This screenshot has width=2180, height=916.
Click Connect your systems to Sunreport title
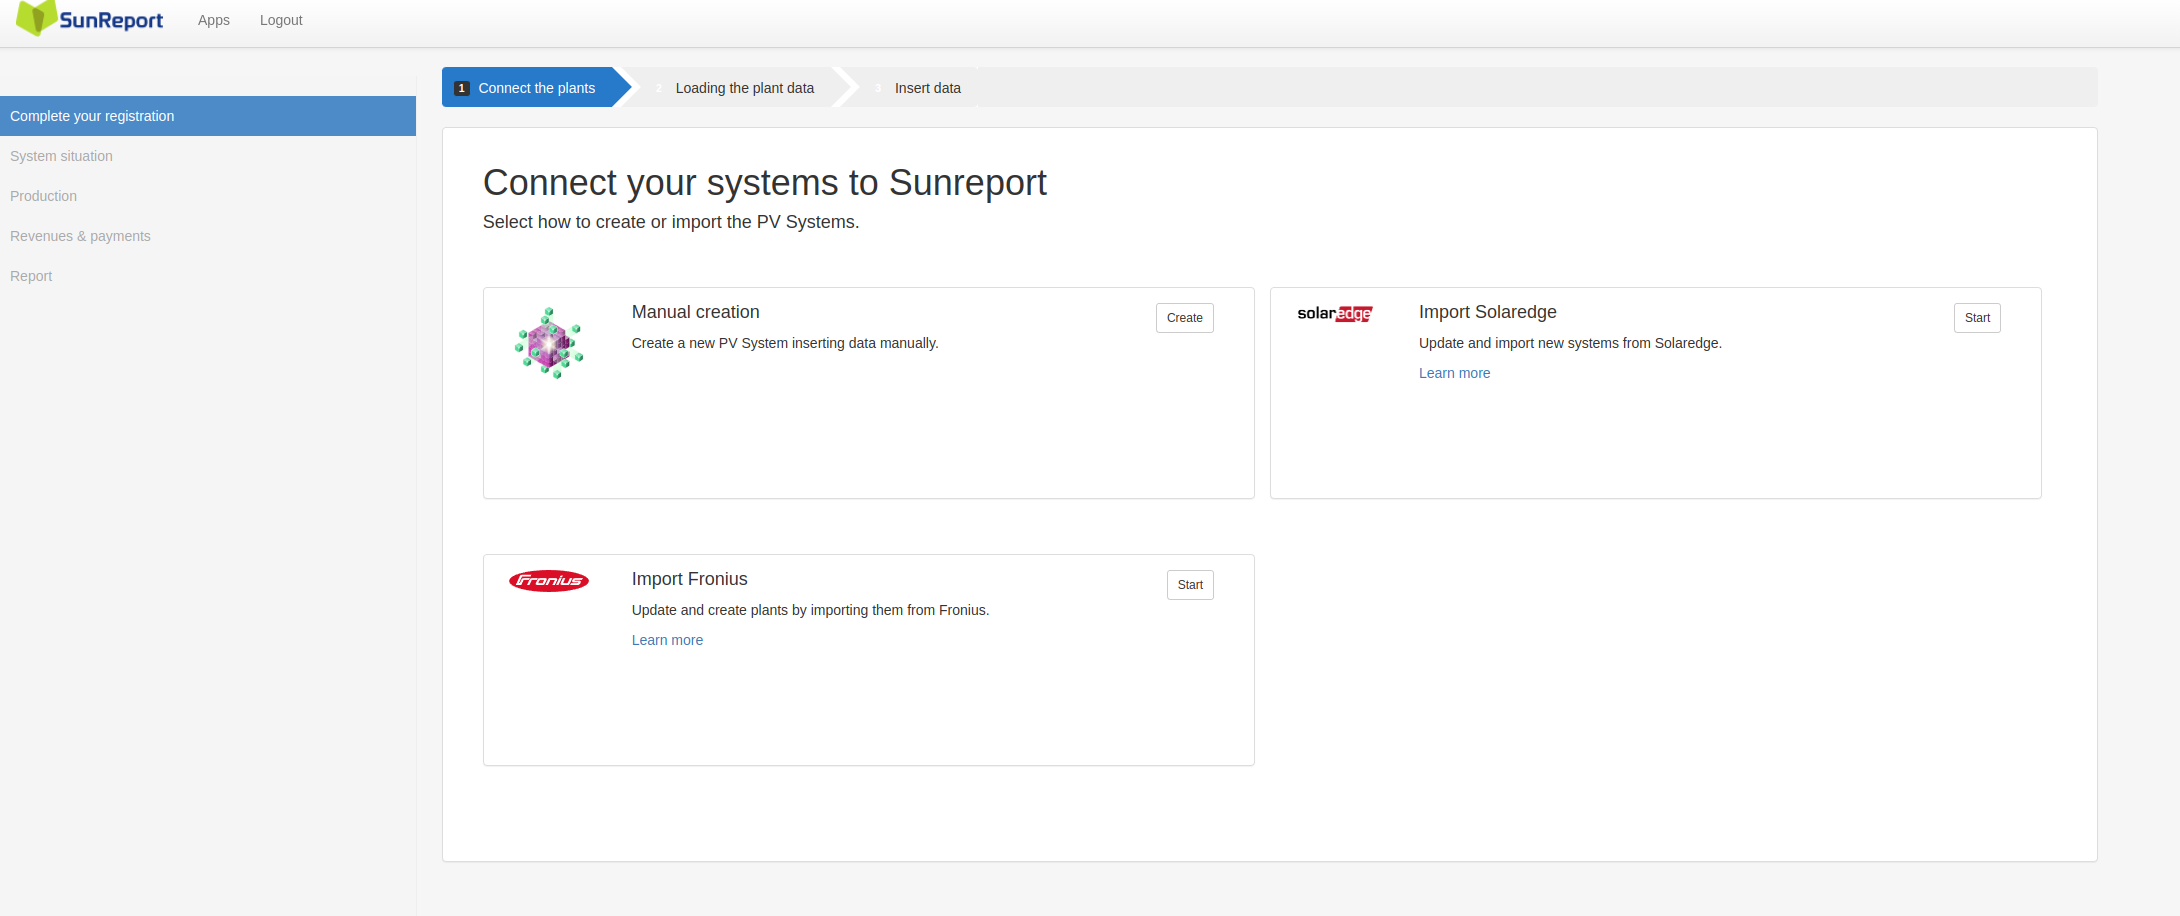click(x=765, y=183)
